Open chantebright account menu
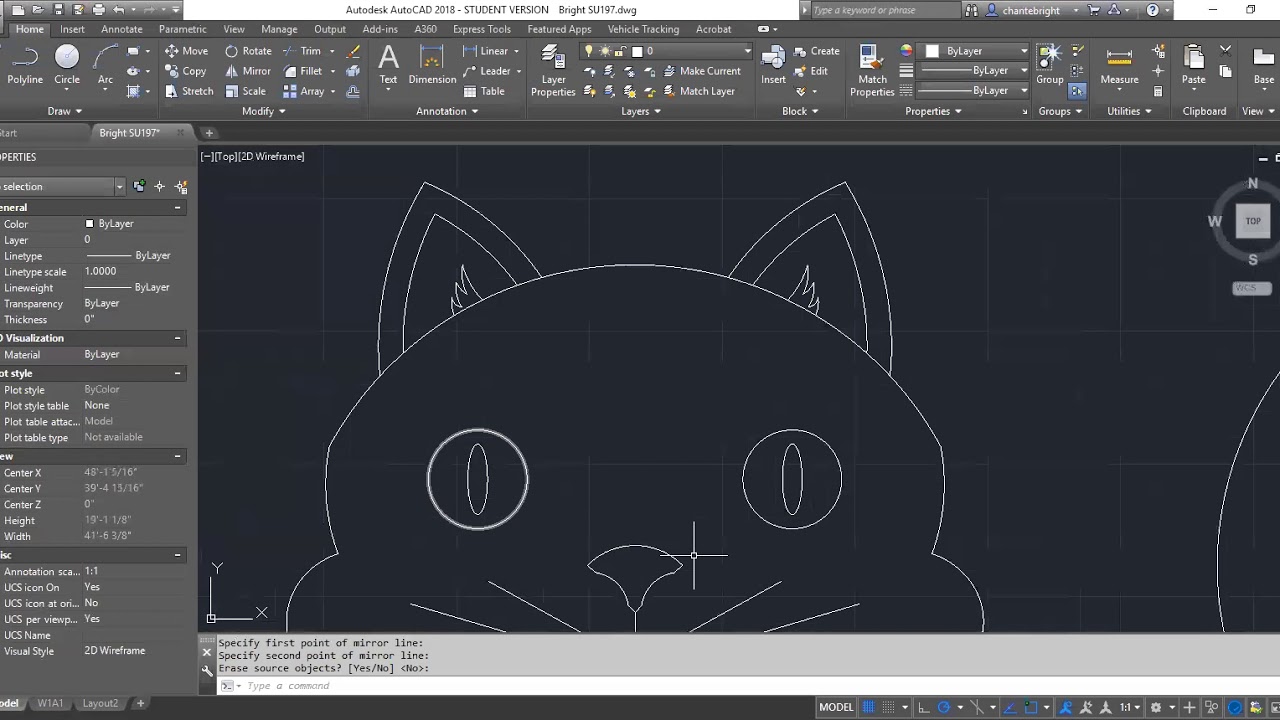Viewport: 1280px width, 720px height. pyautogui.click(x=1033, y=10)
